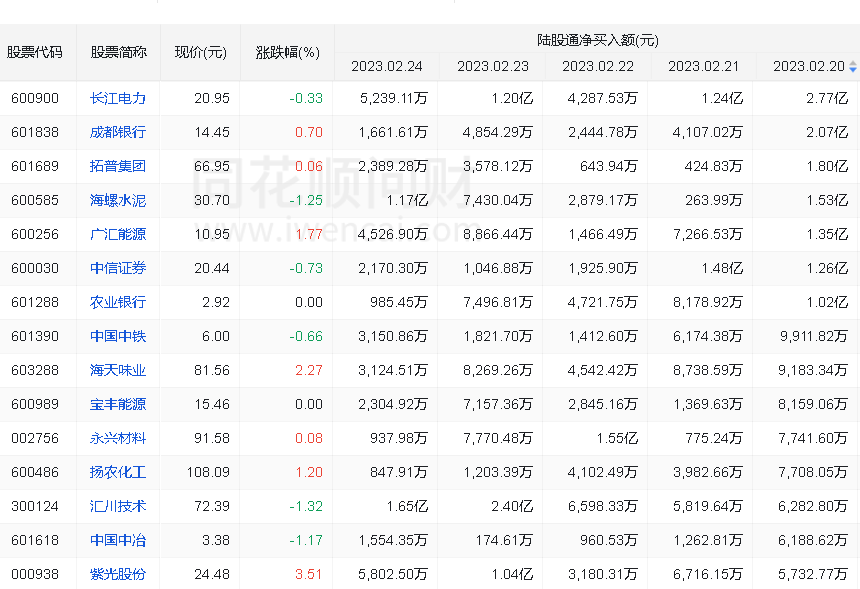The image size is (860, 589).
Task: Click stock code 601288
Action: tap(35, 302)
